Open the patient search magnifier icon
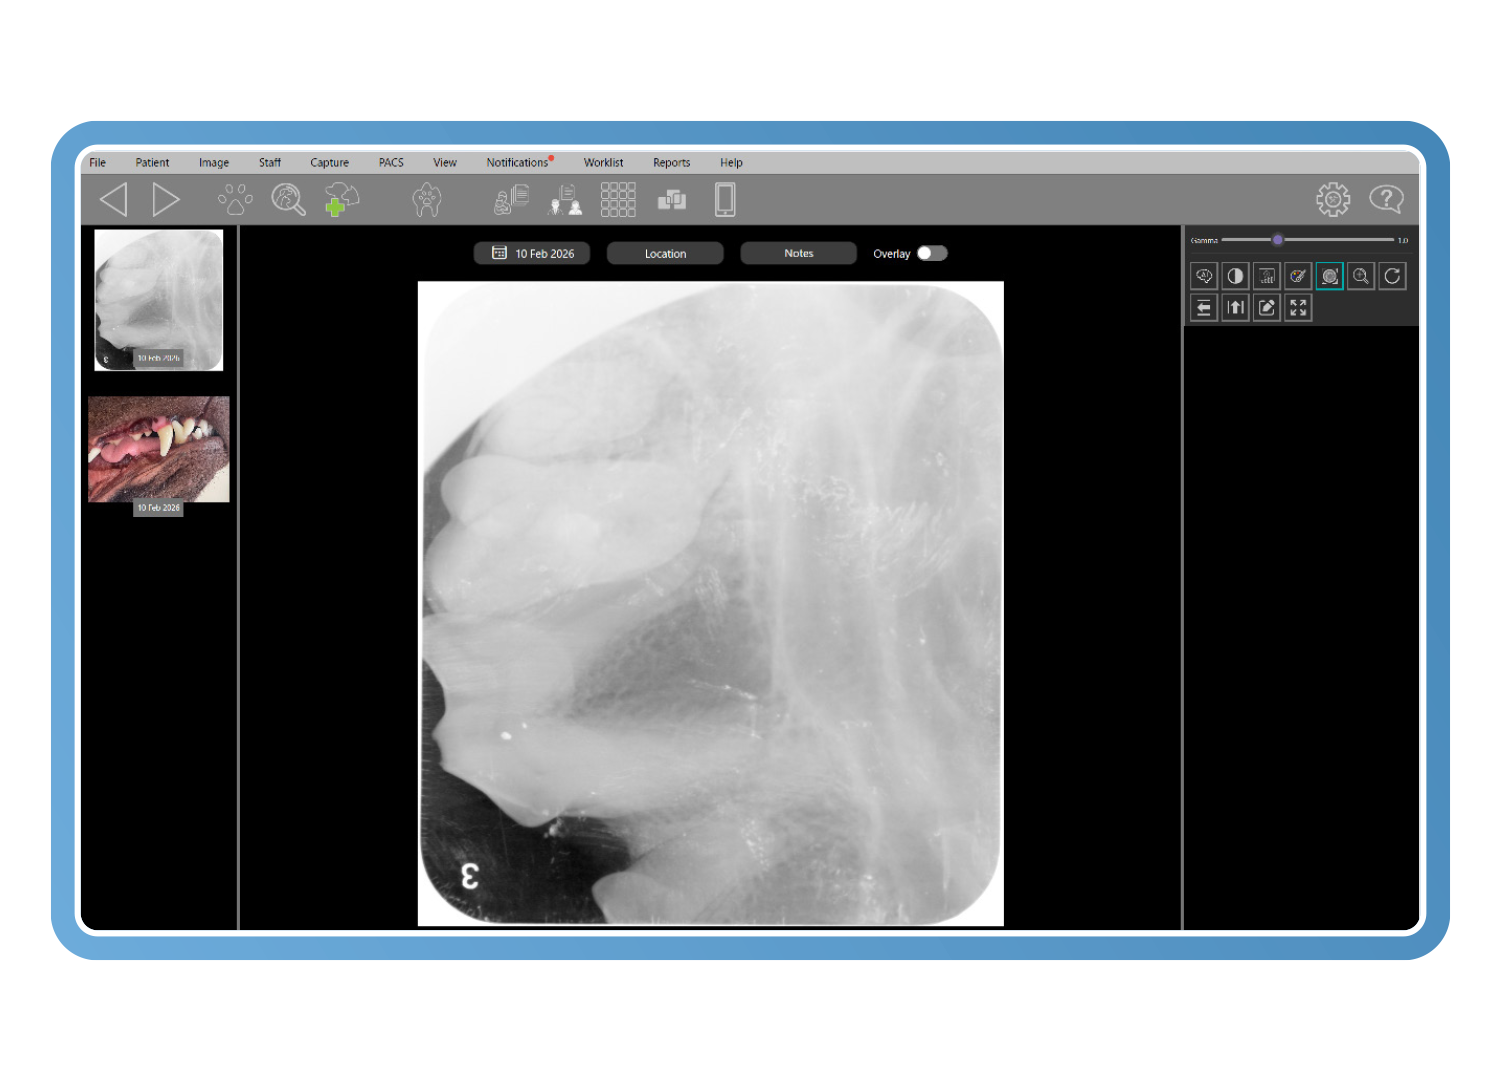1500x1080 pixels. point(288,200)
